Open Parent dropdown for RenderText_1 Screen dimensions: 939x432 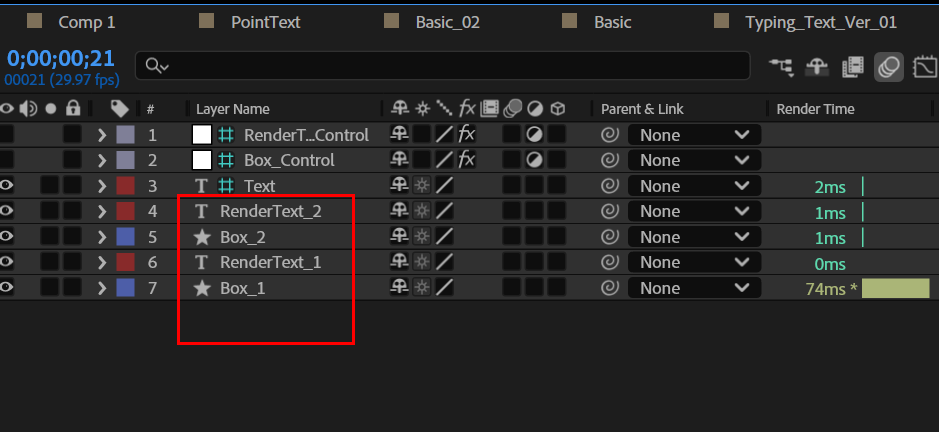pyautogui.click(x=694, y=262)
